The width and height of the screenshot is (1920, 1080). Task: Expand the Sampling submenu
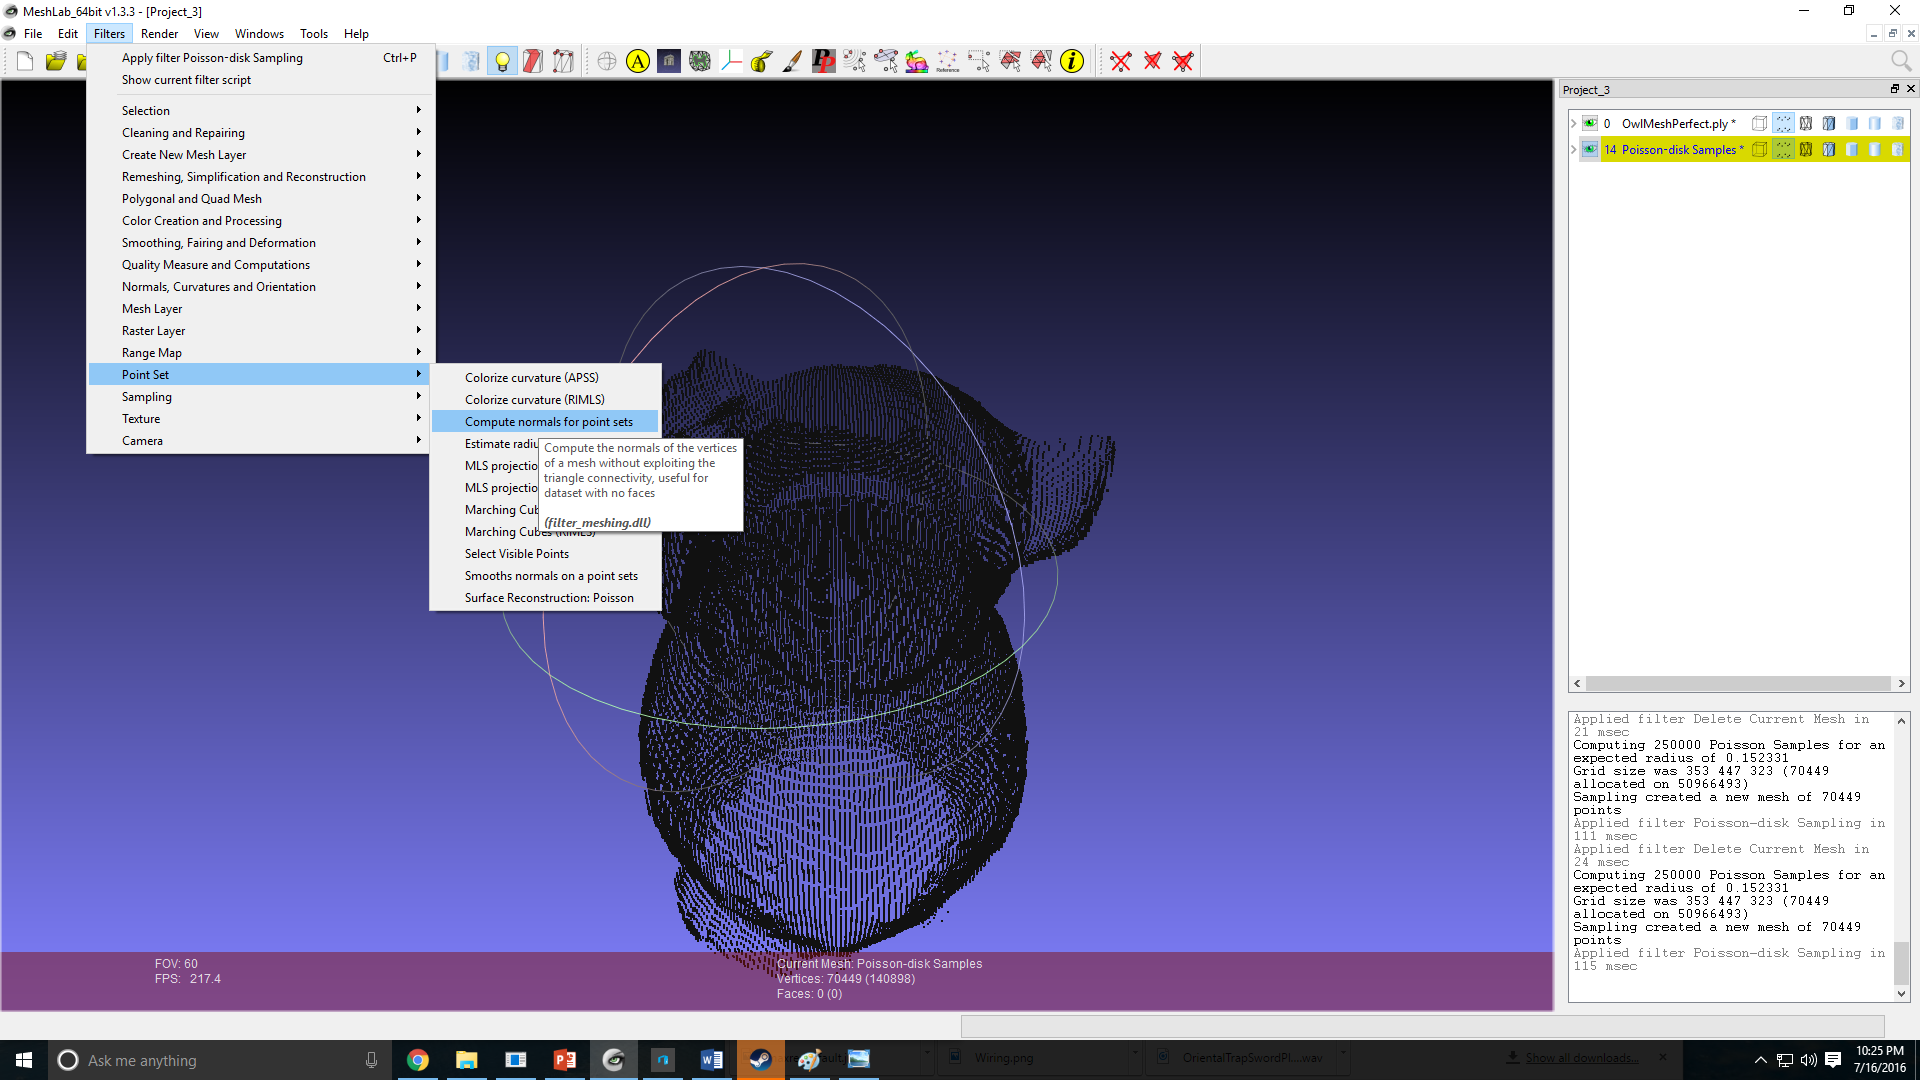pos(261,397)
